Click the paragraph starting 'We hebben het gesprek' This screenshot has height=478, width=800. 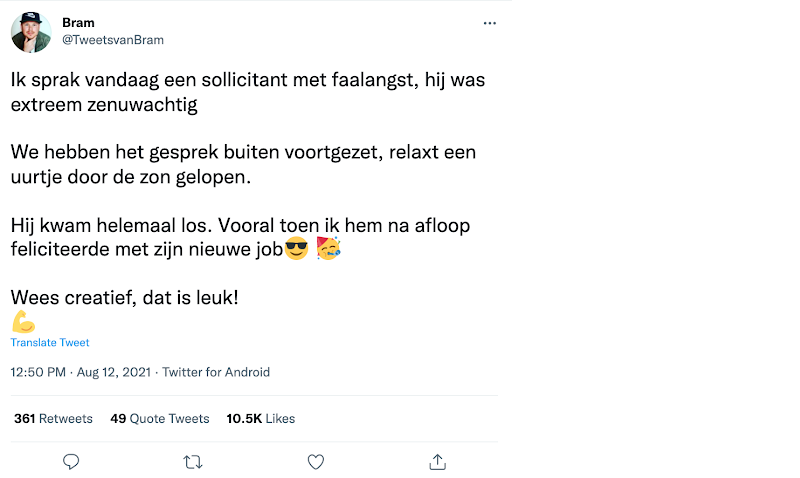click(244, 162)
